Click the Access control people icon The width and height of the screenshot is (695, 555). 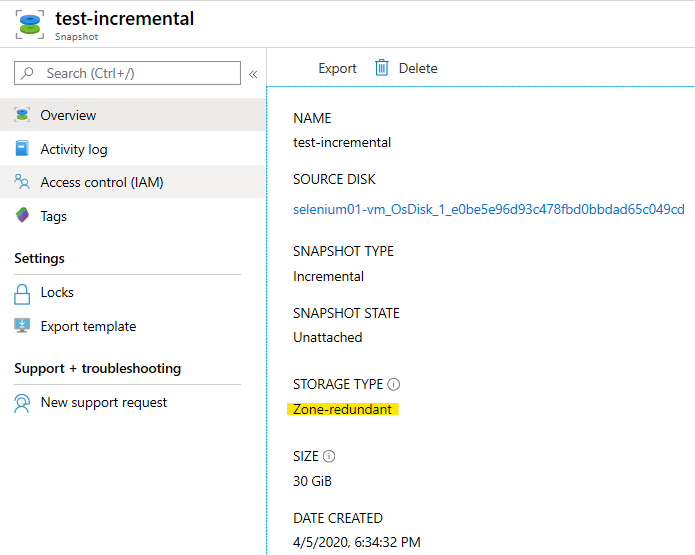pos(22,182)
